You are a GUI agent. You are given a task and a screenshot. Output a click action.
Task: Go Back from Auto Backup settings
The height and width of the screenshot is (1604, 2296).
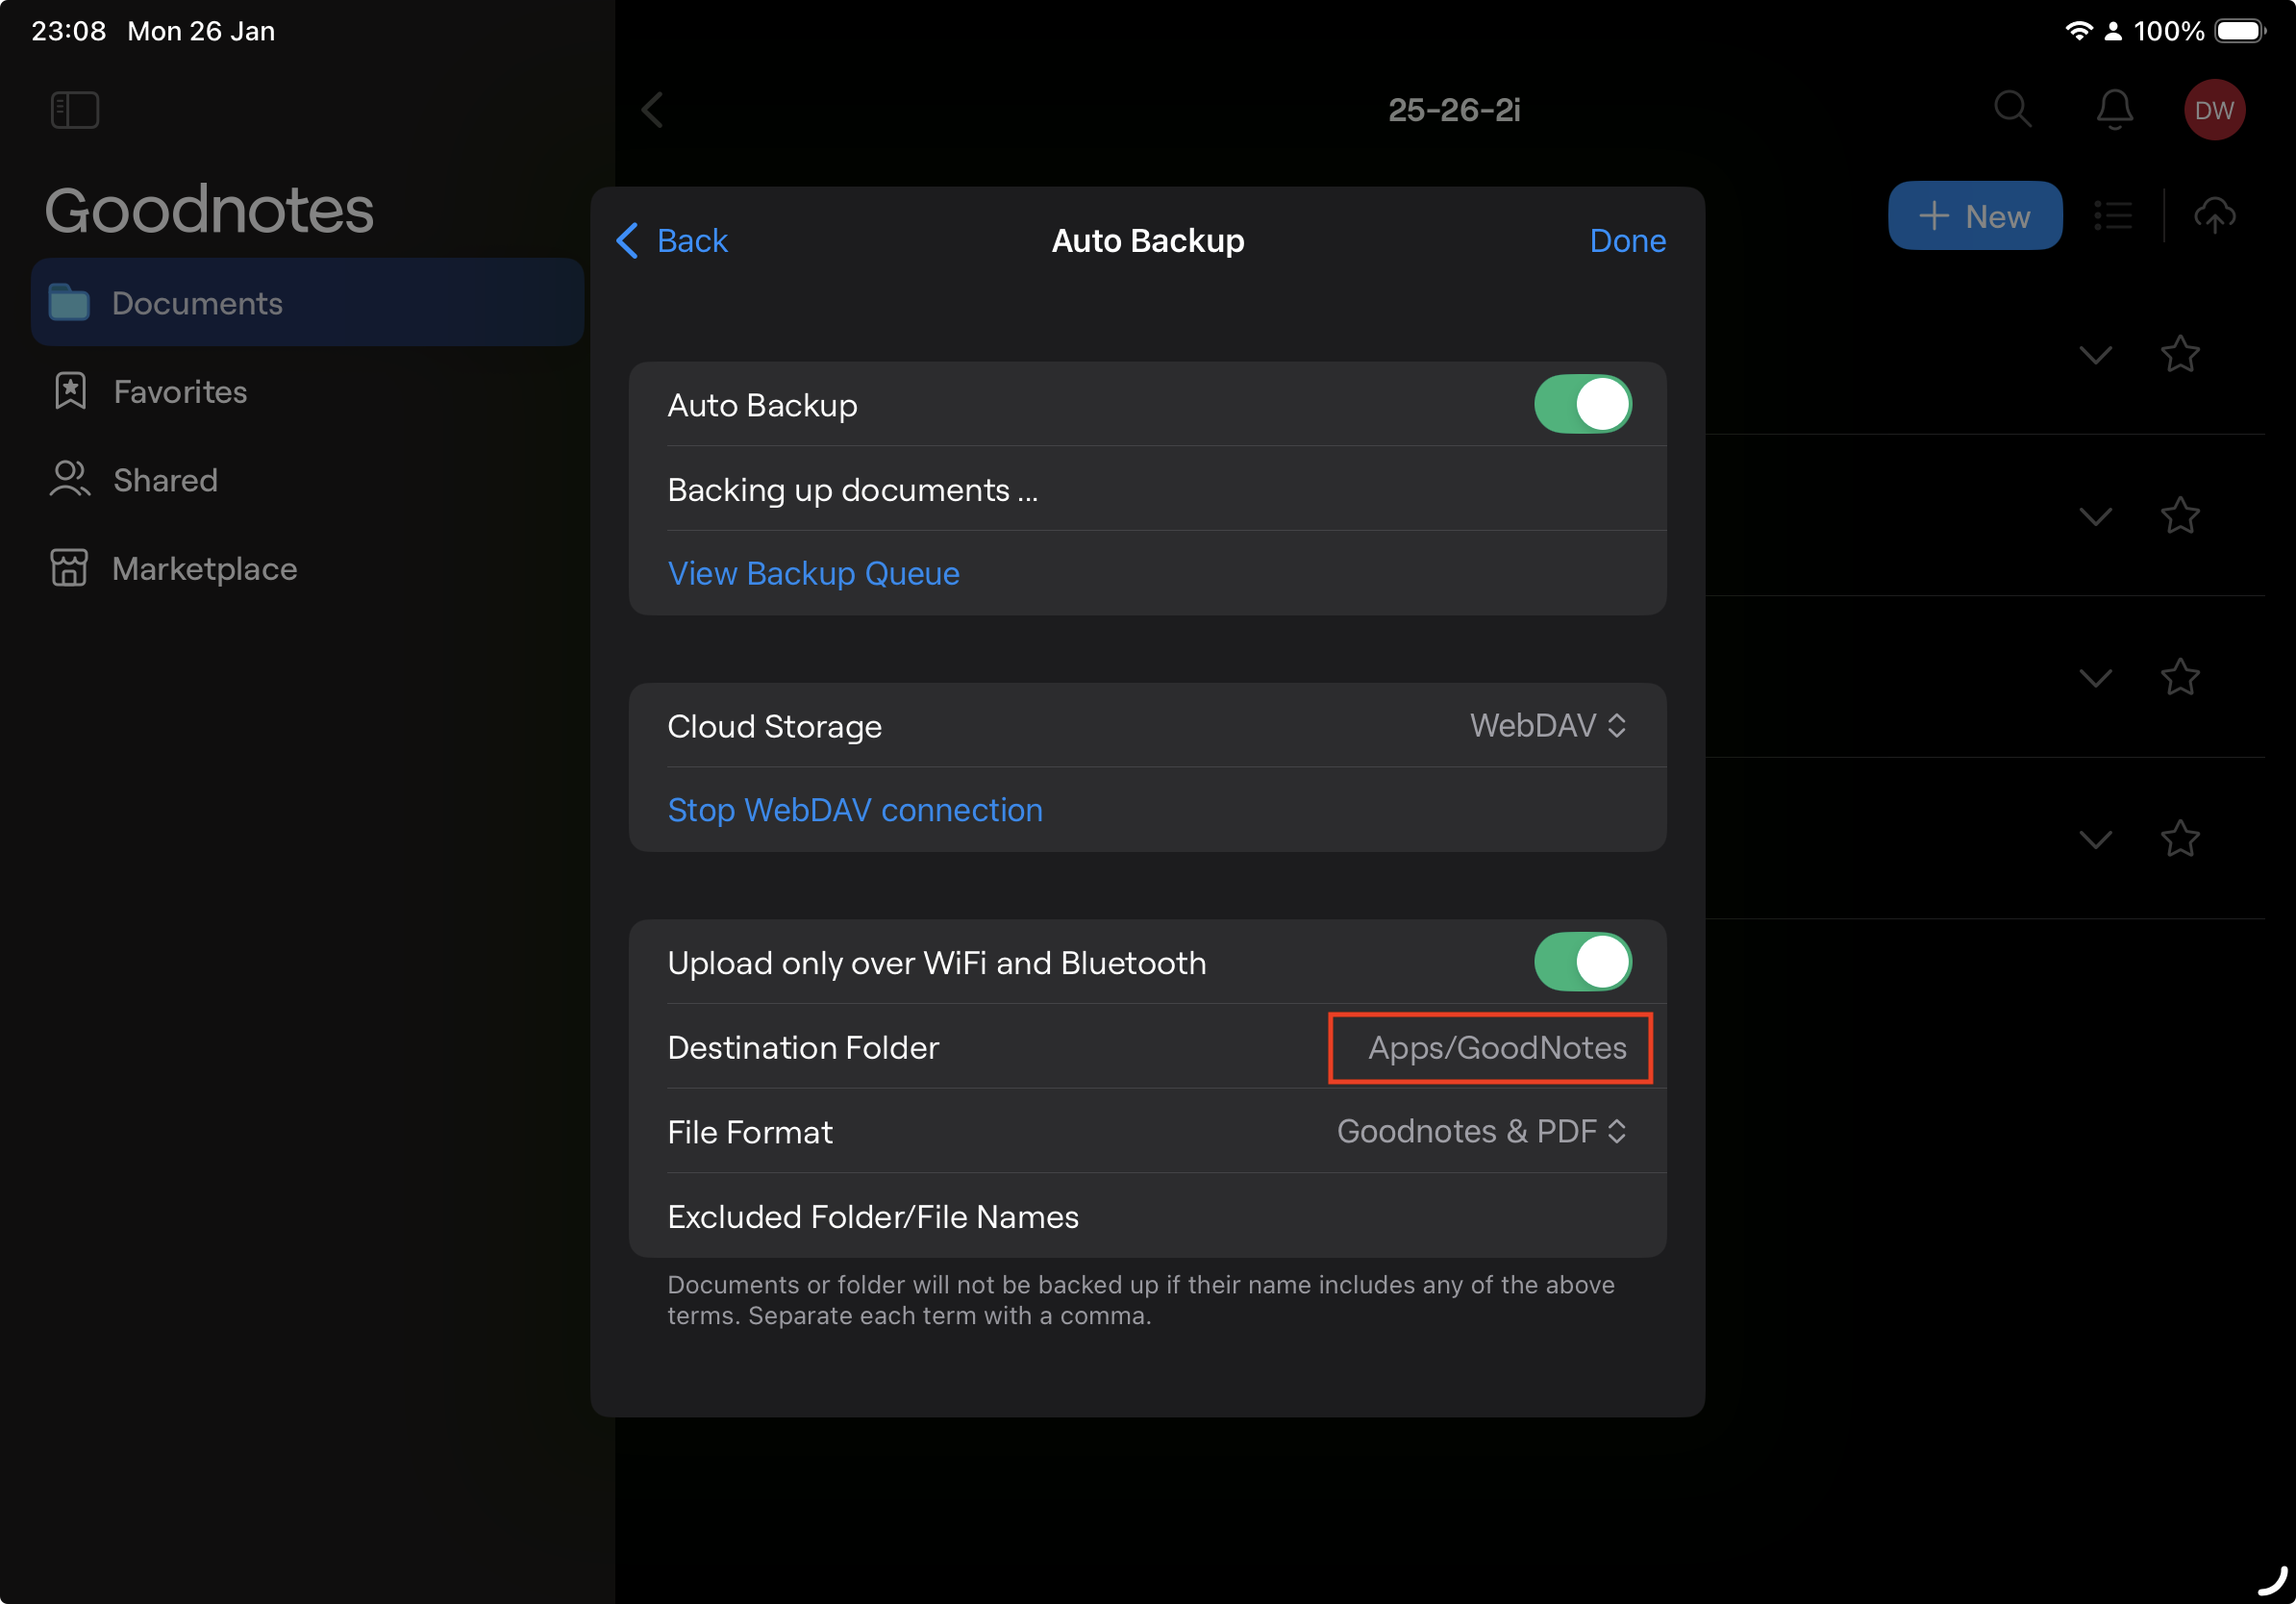click(672, 241)
